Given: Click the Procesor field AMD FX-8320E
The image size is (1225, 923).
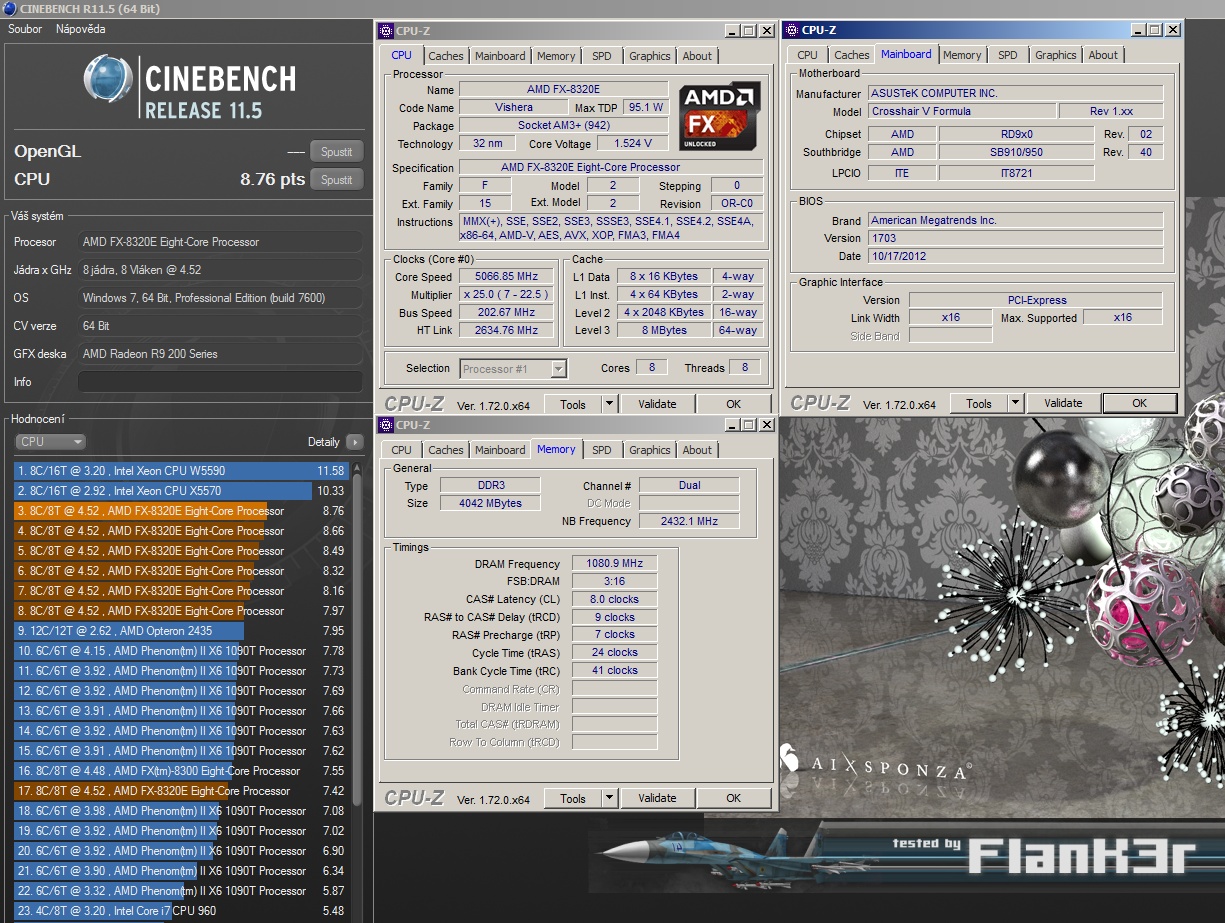Looking at the screenshot, I should [x=220, y=242].
